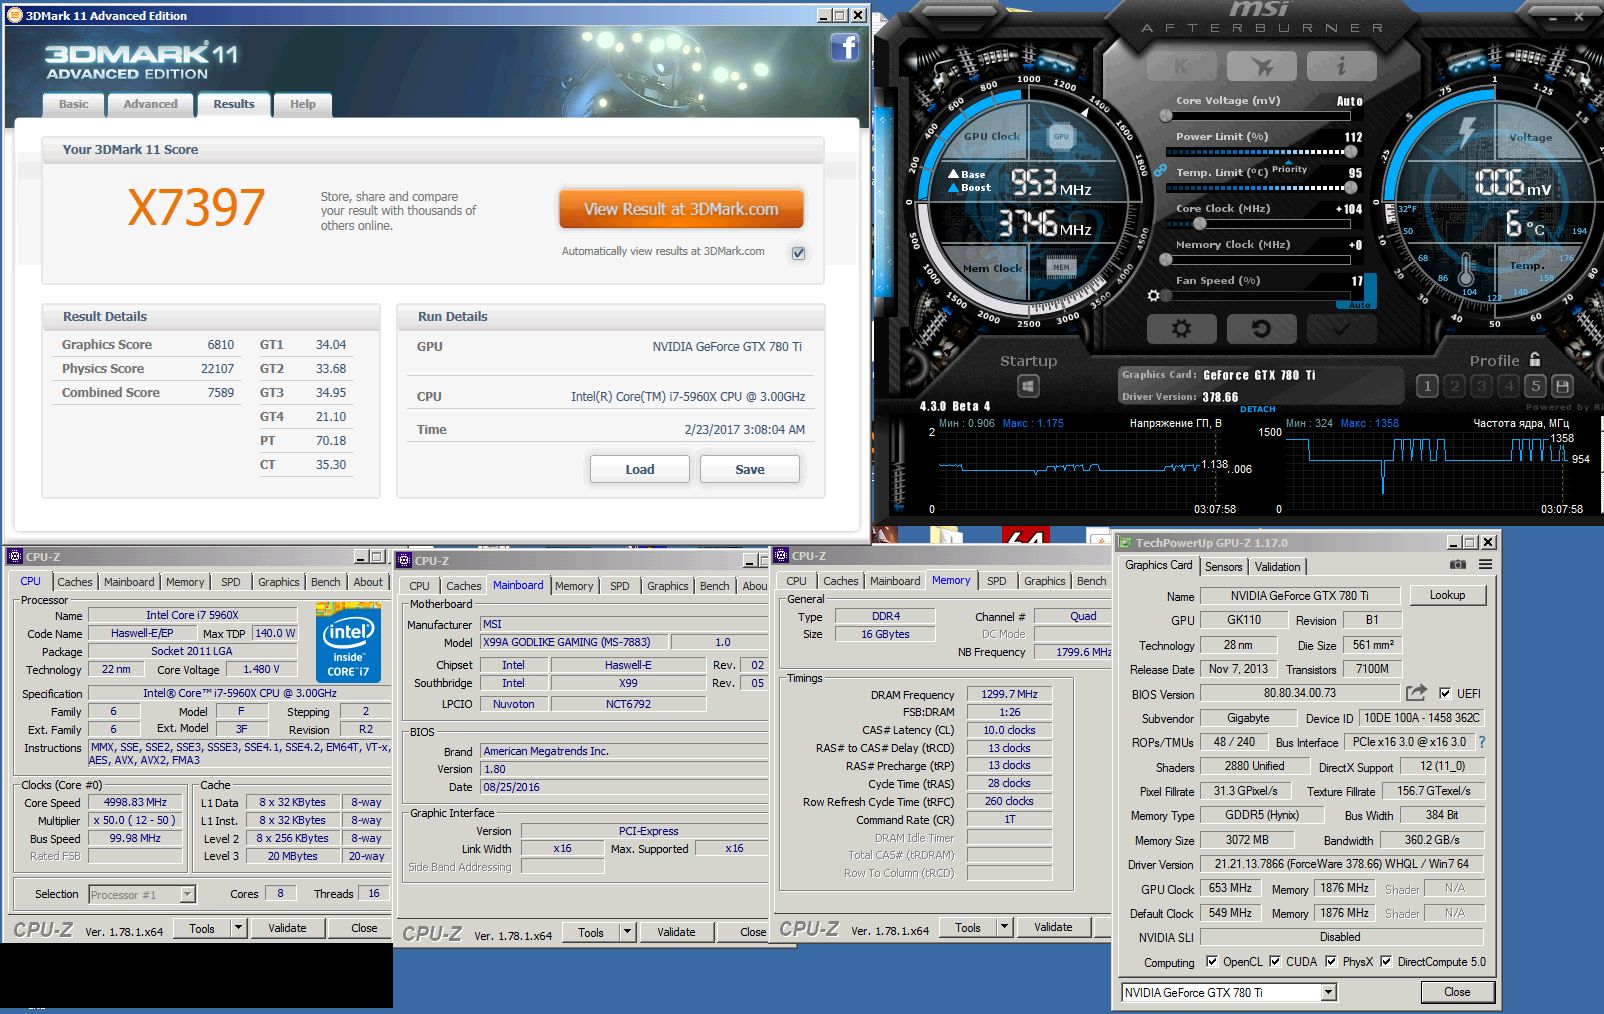Click the save profile floppy icon
The height and width of the screenshot is (1014, 1604).
[1563, 386]
